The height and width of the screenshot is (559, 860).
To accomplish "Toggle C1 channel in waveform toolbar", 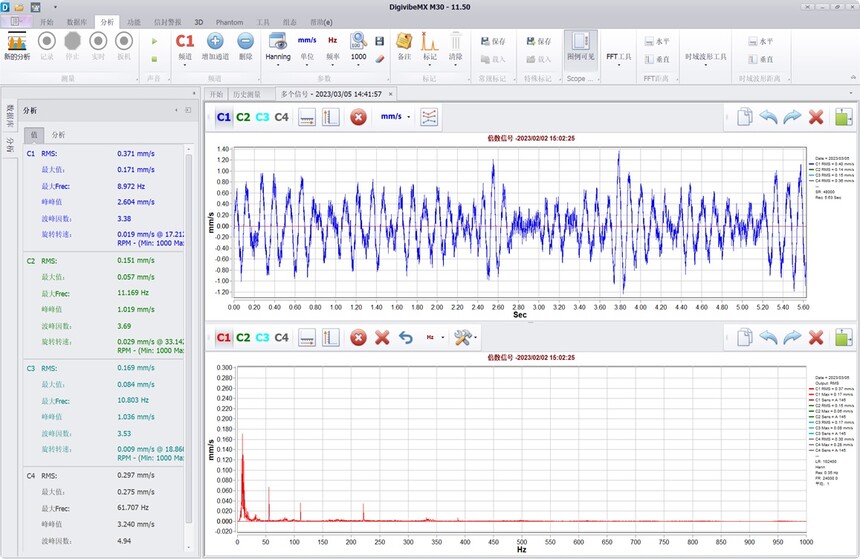I will (224, 117).
